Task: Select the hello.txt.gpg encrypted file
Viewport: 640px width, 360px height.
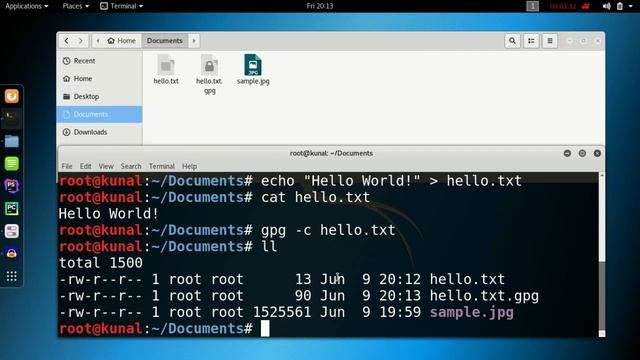Action: 209,74
